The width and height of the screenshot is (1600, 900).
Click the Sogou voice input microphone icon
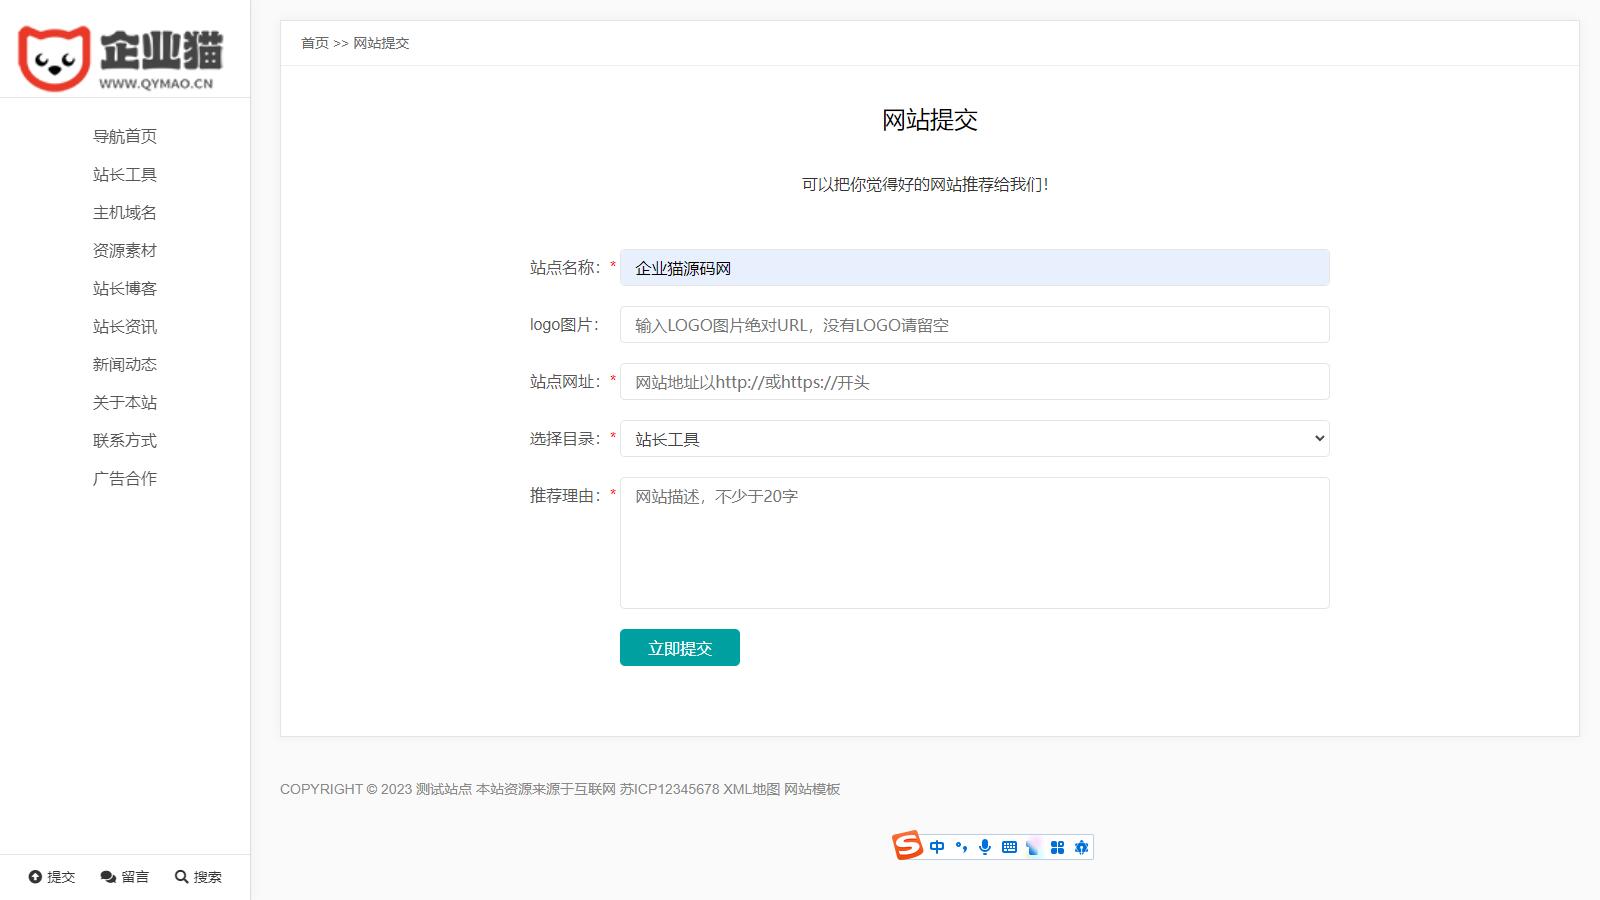point(985,847)
